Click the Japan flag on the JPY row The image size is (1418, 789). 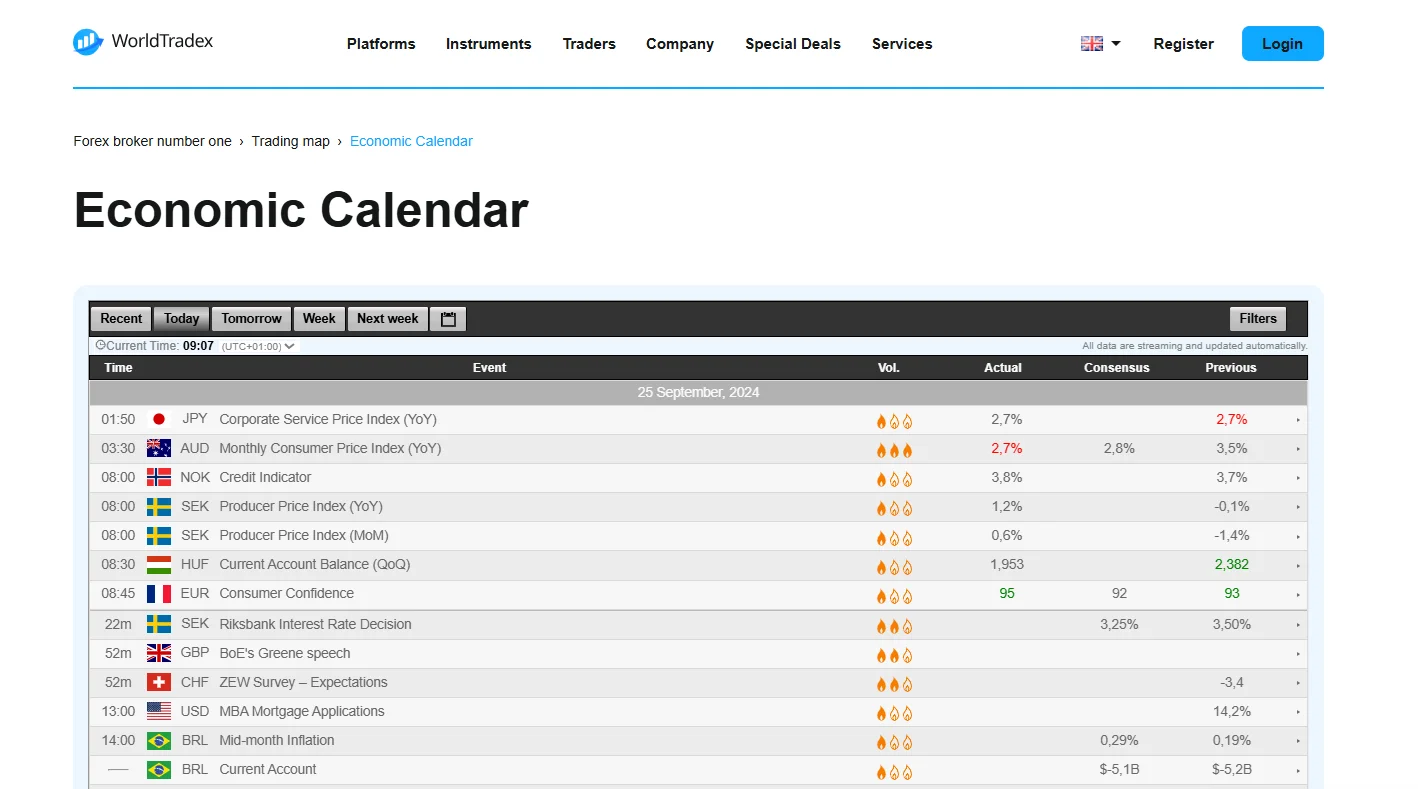[159, 419]
